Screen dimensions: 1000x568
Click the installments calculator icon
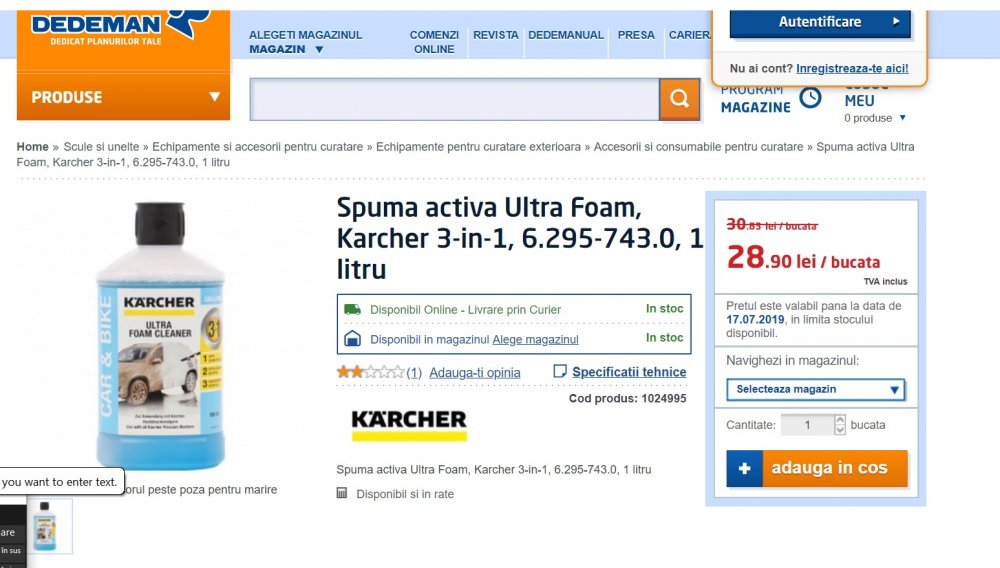point(342,493)
